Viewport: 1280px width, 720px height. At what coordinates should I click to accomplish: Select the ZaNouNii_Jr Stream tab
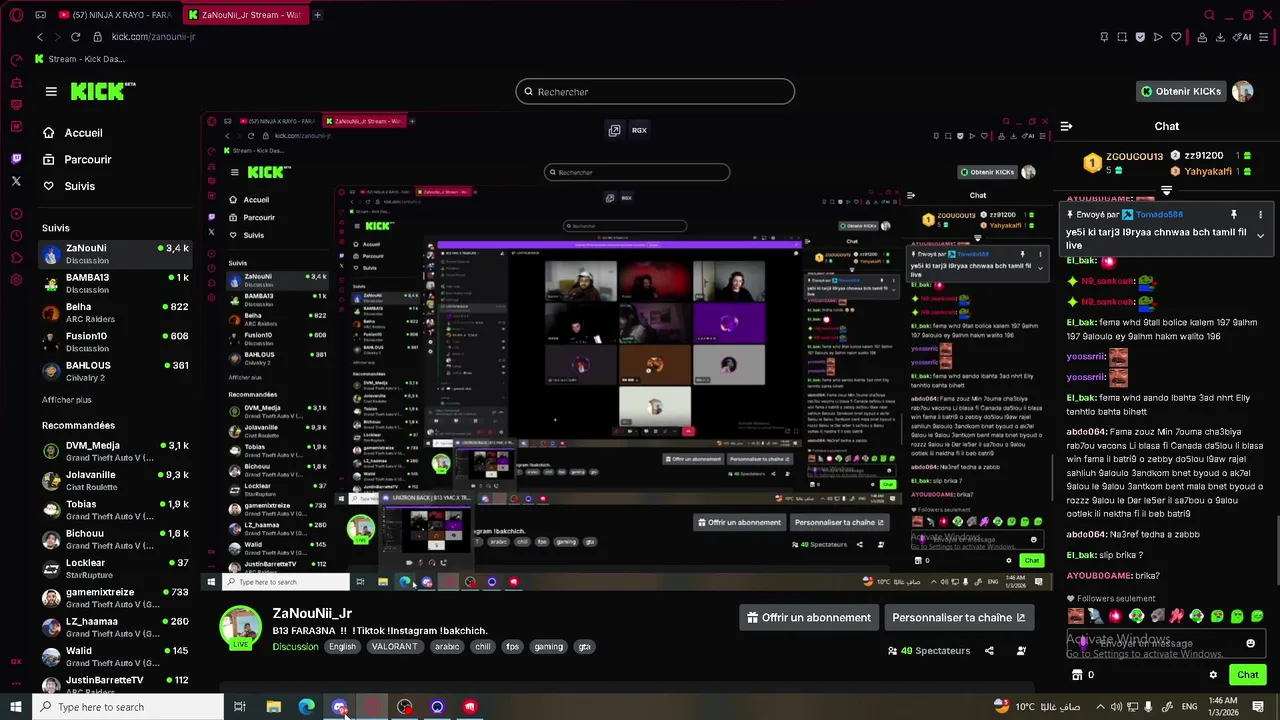coord(245,15)
